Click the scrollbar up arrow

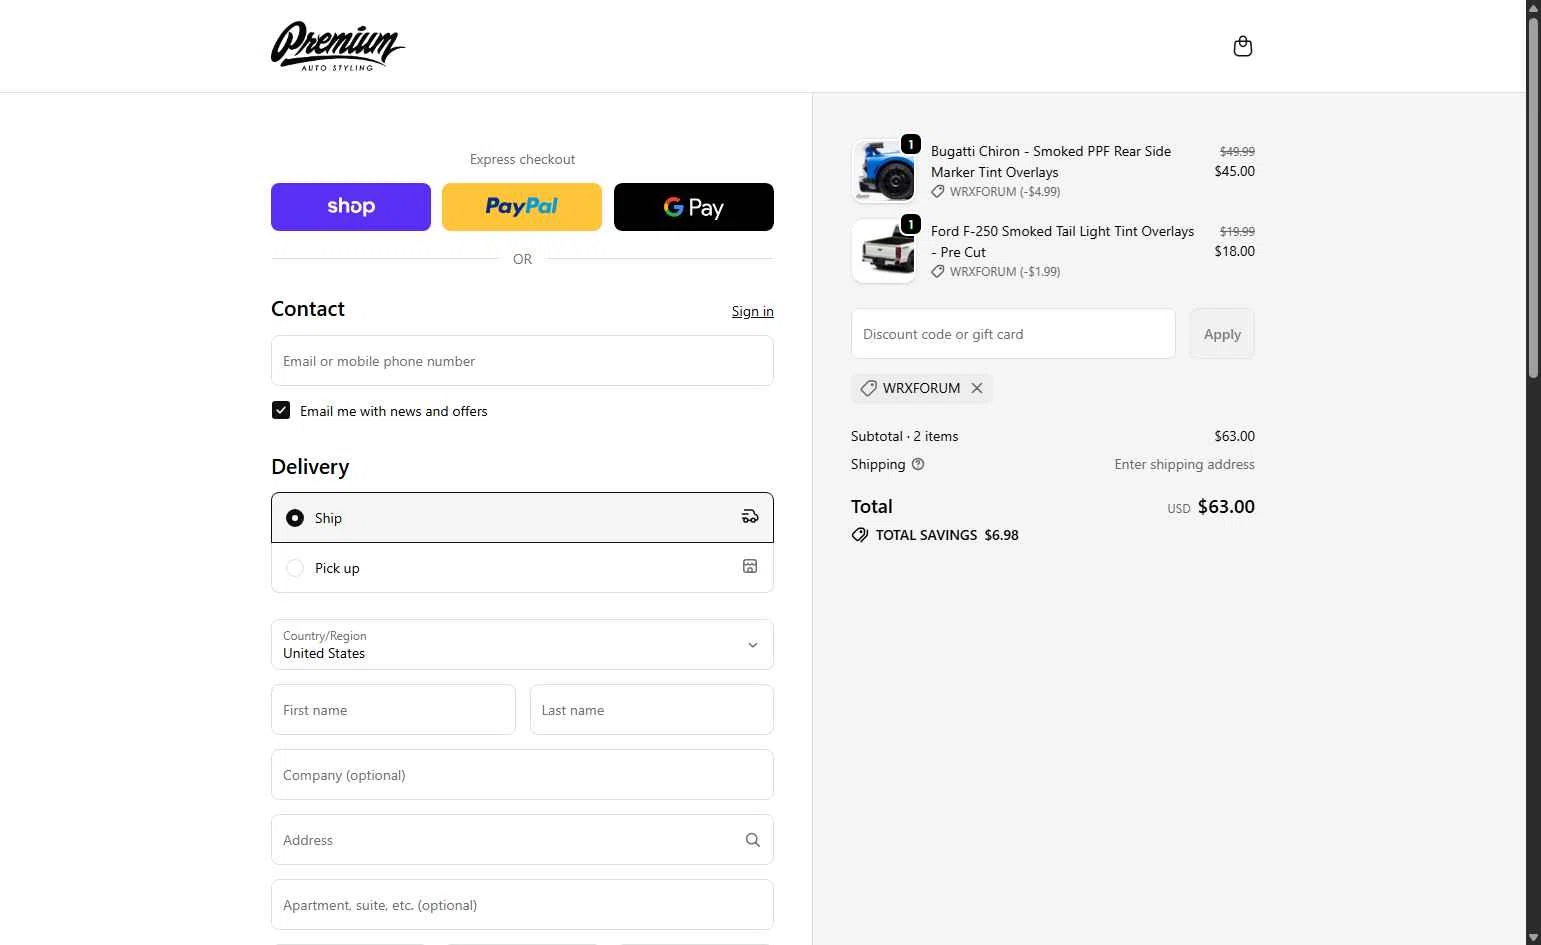pyautogui.click(x=1533, y=7)
